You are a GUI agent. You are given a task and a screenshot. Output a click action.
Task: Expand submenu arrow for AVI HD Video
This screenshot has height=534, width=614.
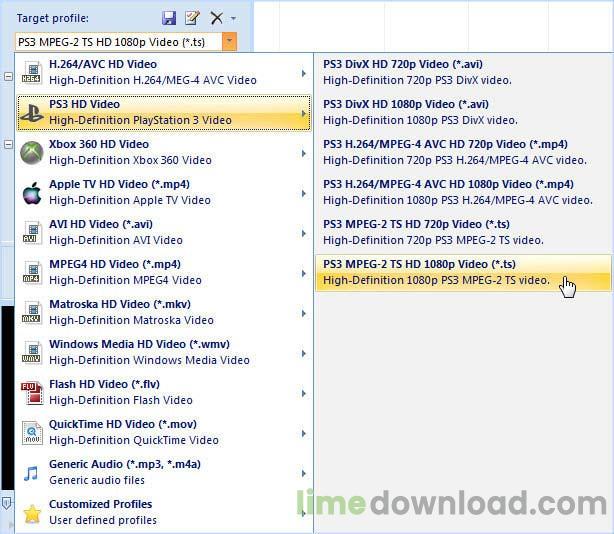click(x=303, y=233)
